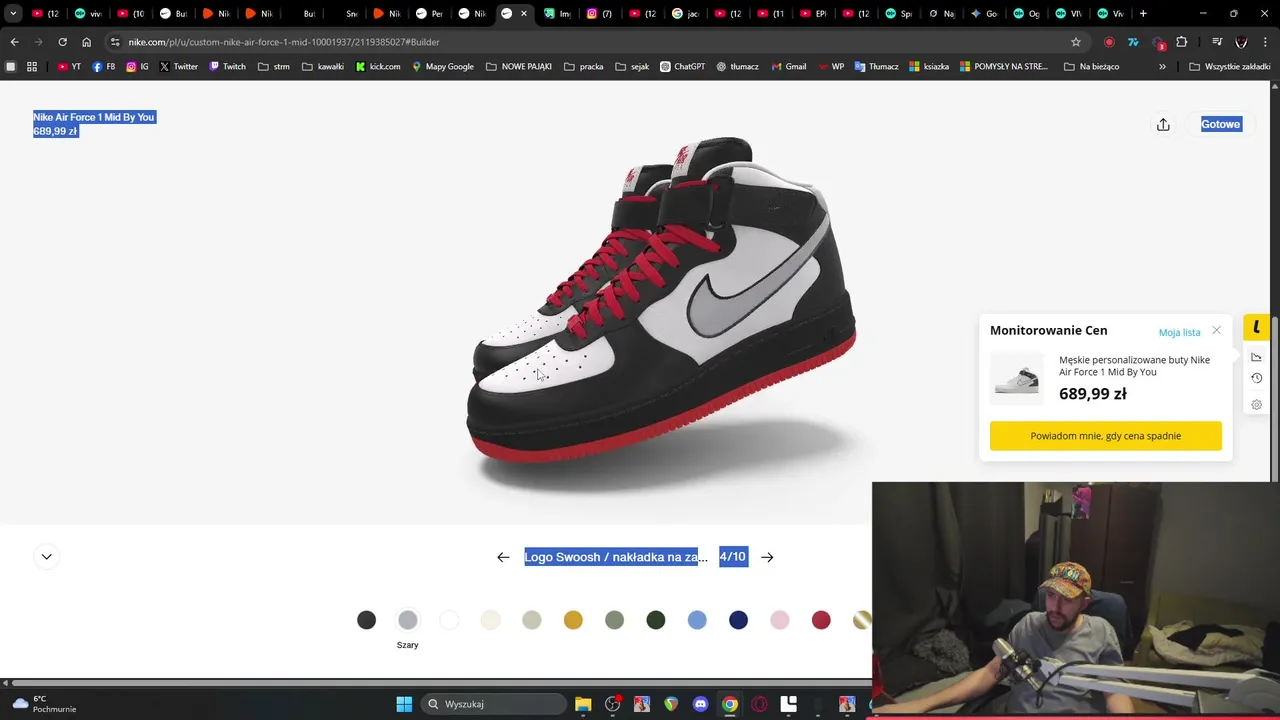
Task: Close the active Nike tab
Action: [x=524, y=14]
